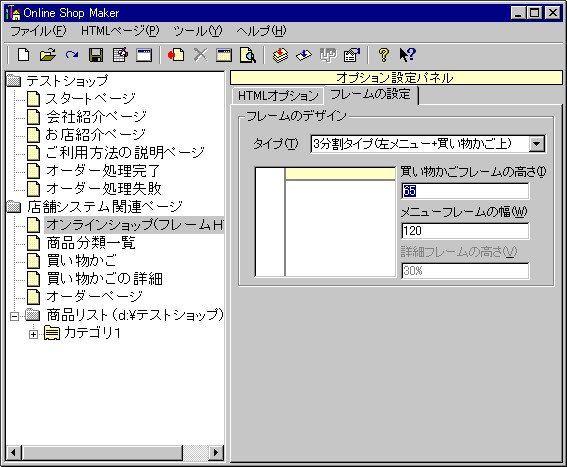Collapse the 商品リスト tree node
The image size is (567, 467).
14,316
